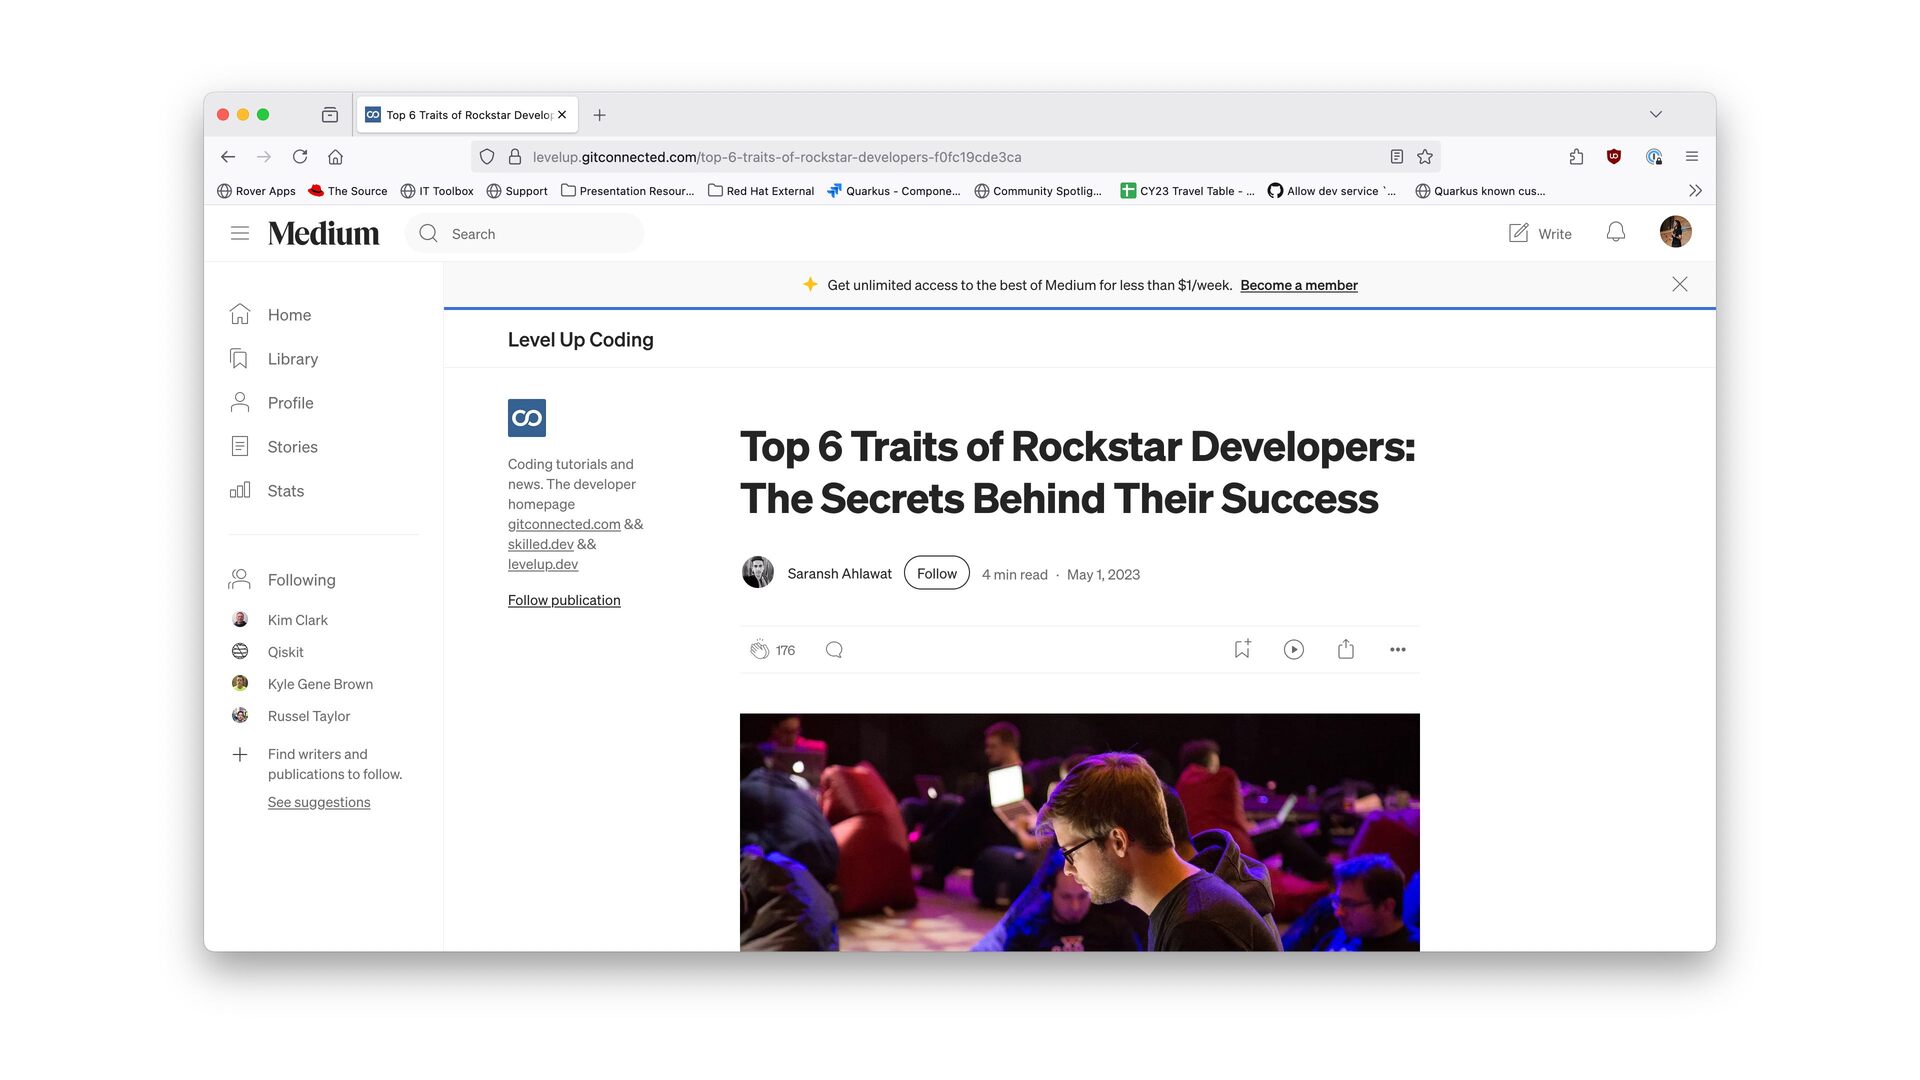Toggle the Medium hamburger sidebar menu
Screen dimensions: 1920x1080
[x=240, y=233]
